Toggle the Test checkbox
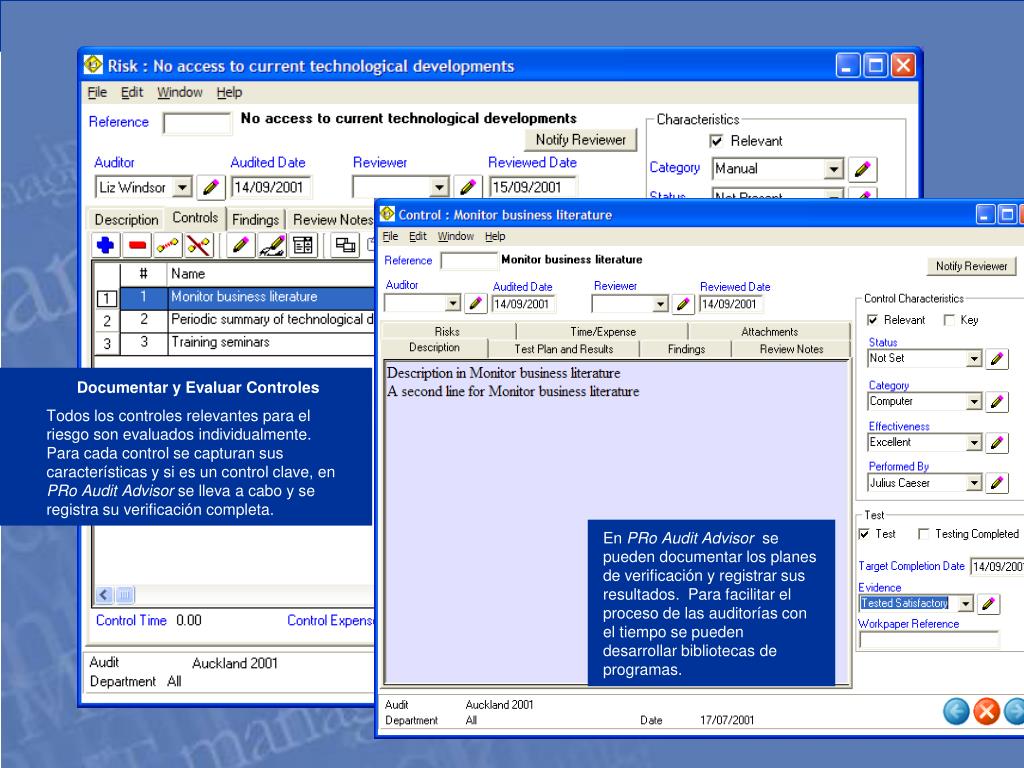Screen dimensions: 1024x768 864,534
